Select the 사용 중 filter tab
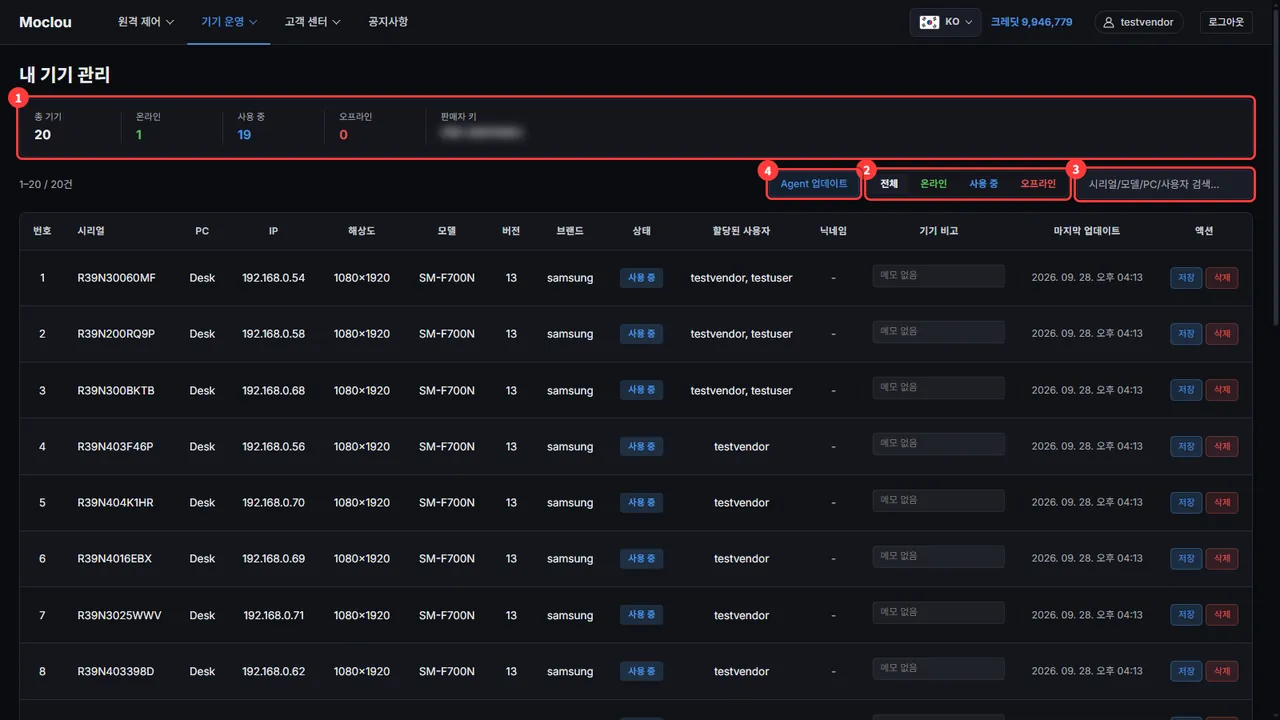 [983, 184]
